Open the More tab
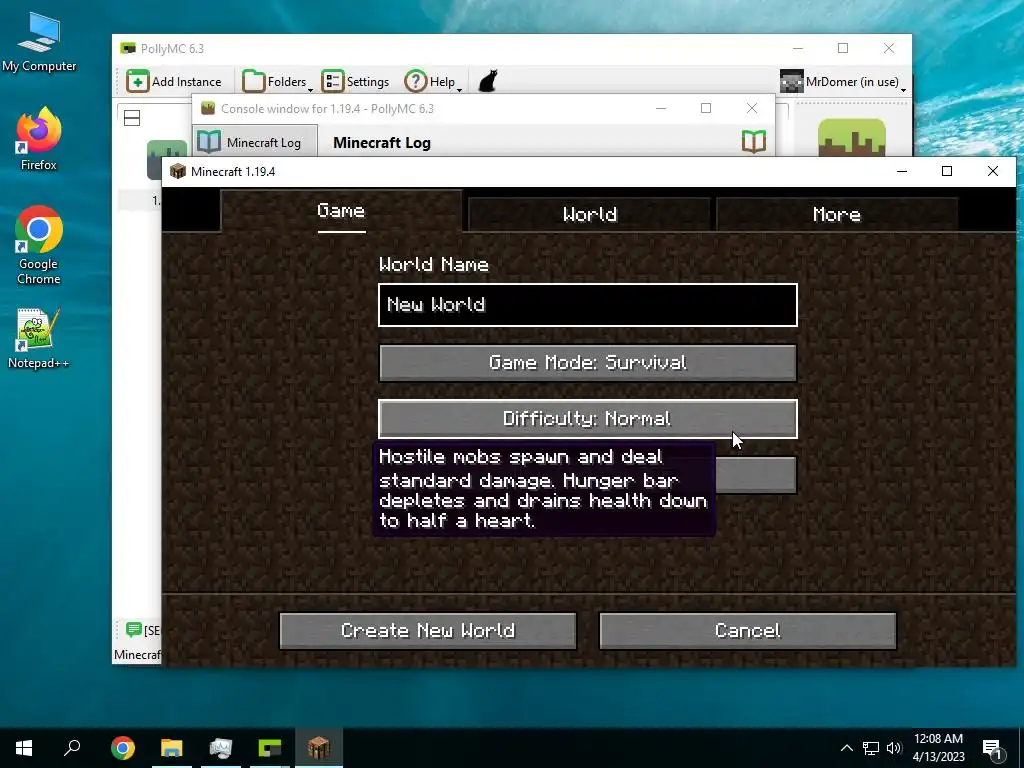Screen dimensions: 1024x768 click(x=837, y=214)
